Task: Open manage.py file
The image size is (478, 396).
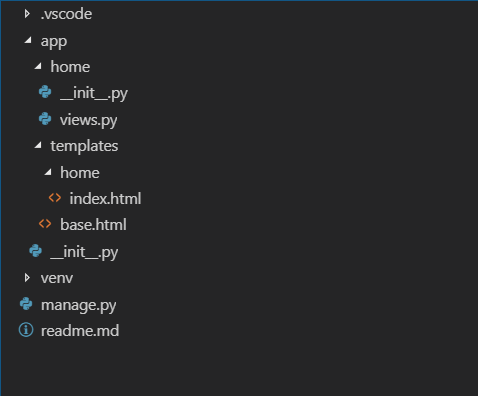Action: pos(79,305)
